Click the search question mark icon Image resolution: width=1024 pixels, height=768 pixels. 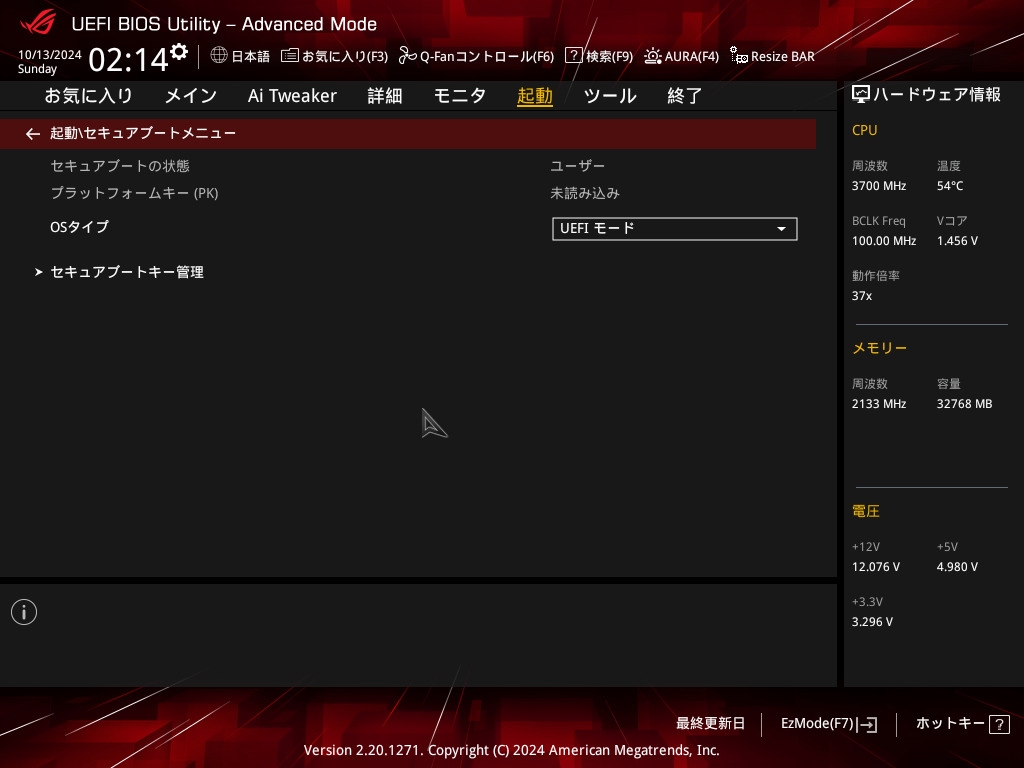573,55
